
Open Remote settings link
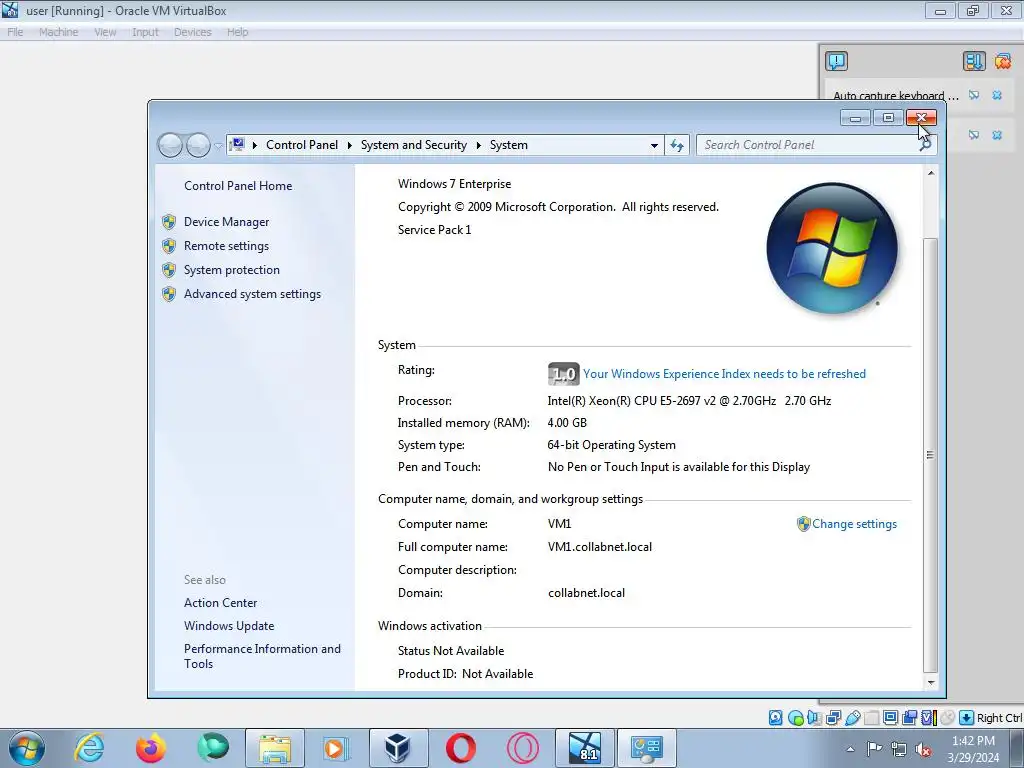coord(226,246)
